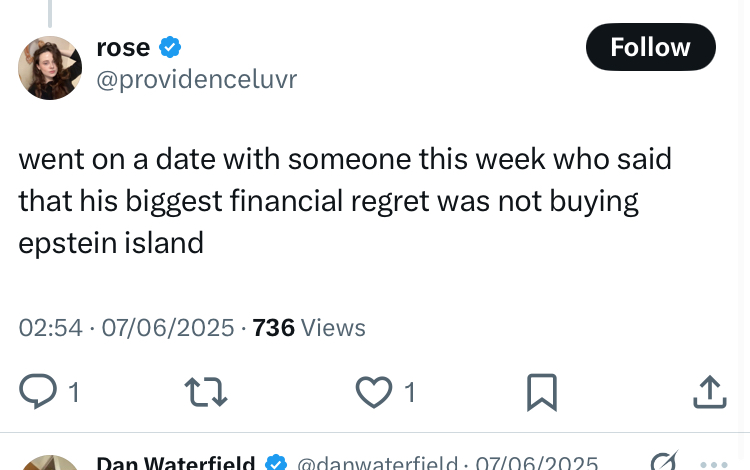This screenshot has height=470, width=750.
Task: Click Dan Waterfield's avatar thumbnail
Action: coord(50,463)
